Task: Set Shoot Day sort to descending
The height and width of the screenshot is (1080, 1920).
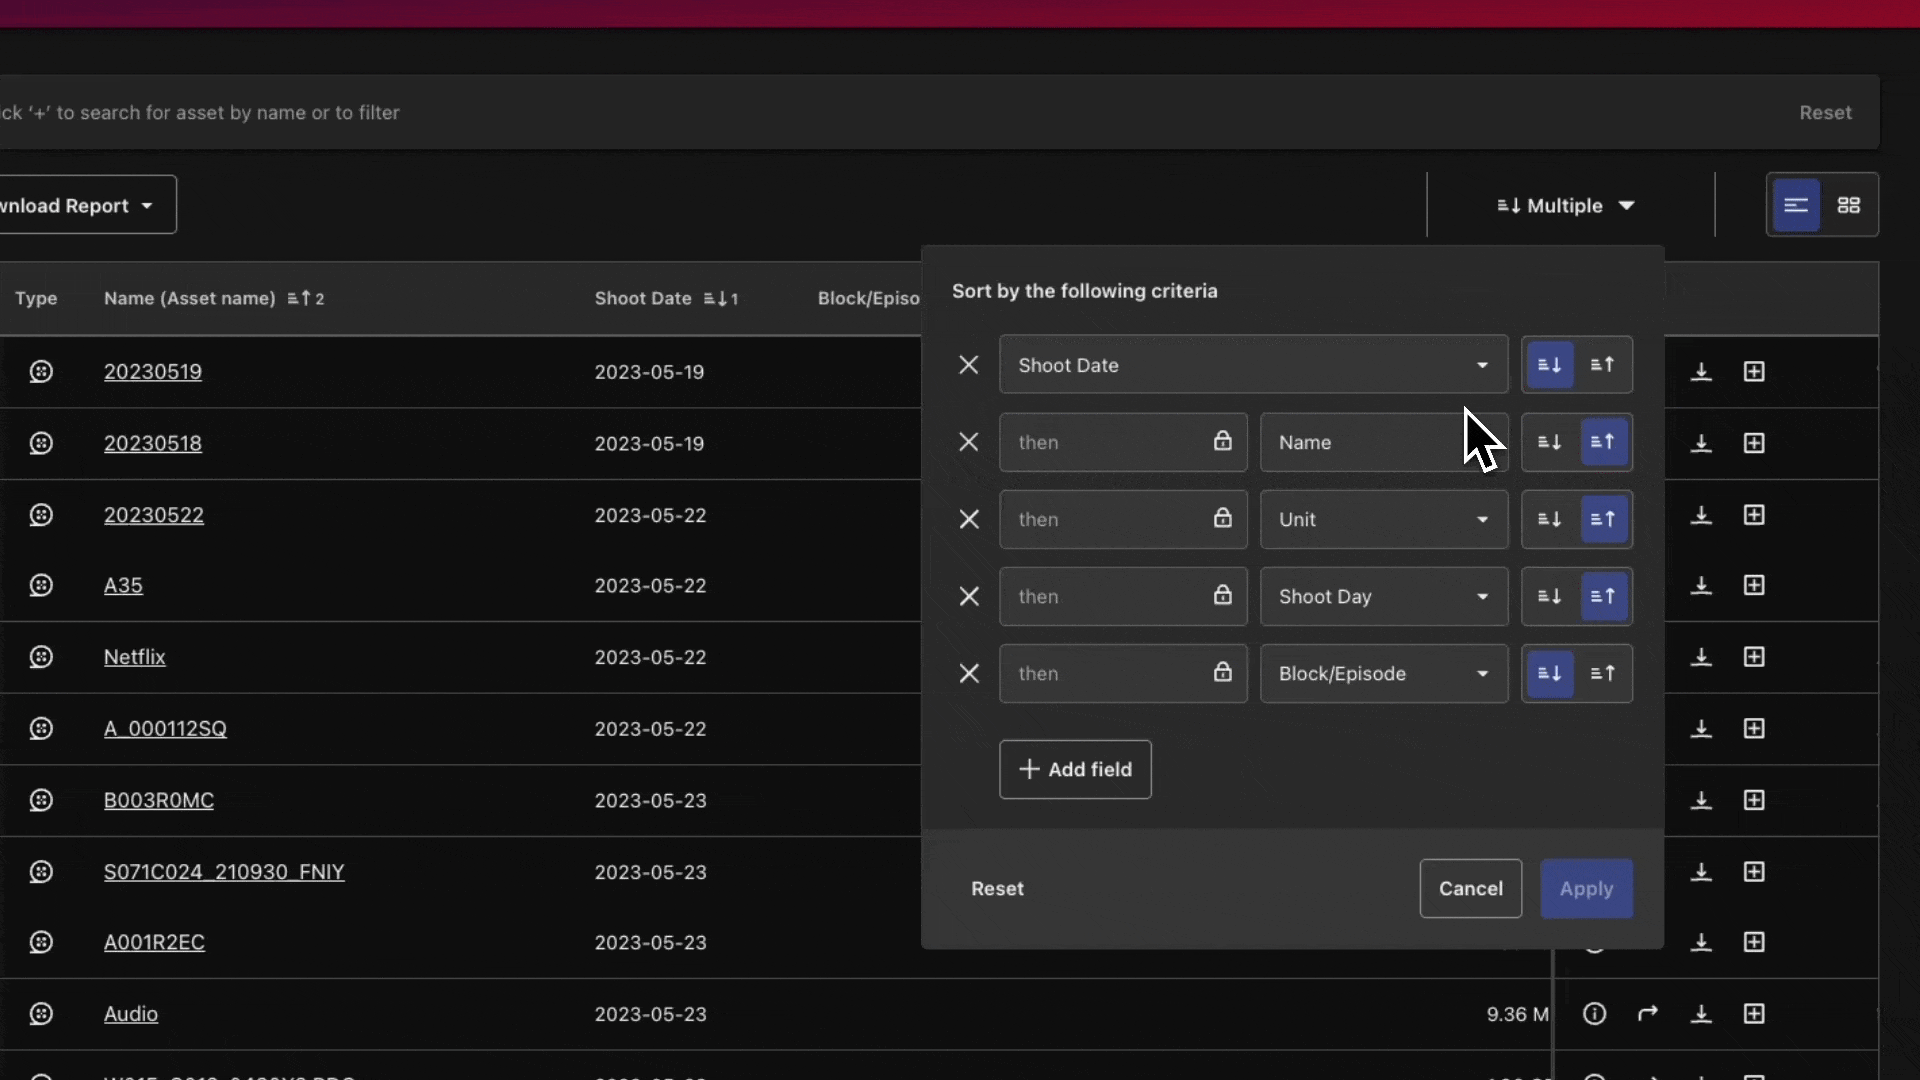Action: click(x=1549, y=596)
